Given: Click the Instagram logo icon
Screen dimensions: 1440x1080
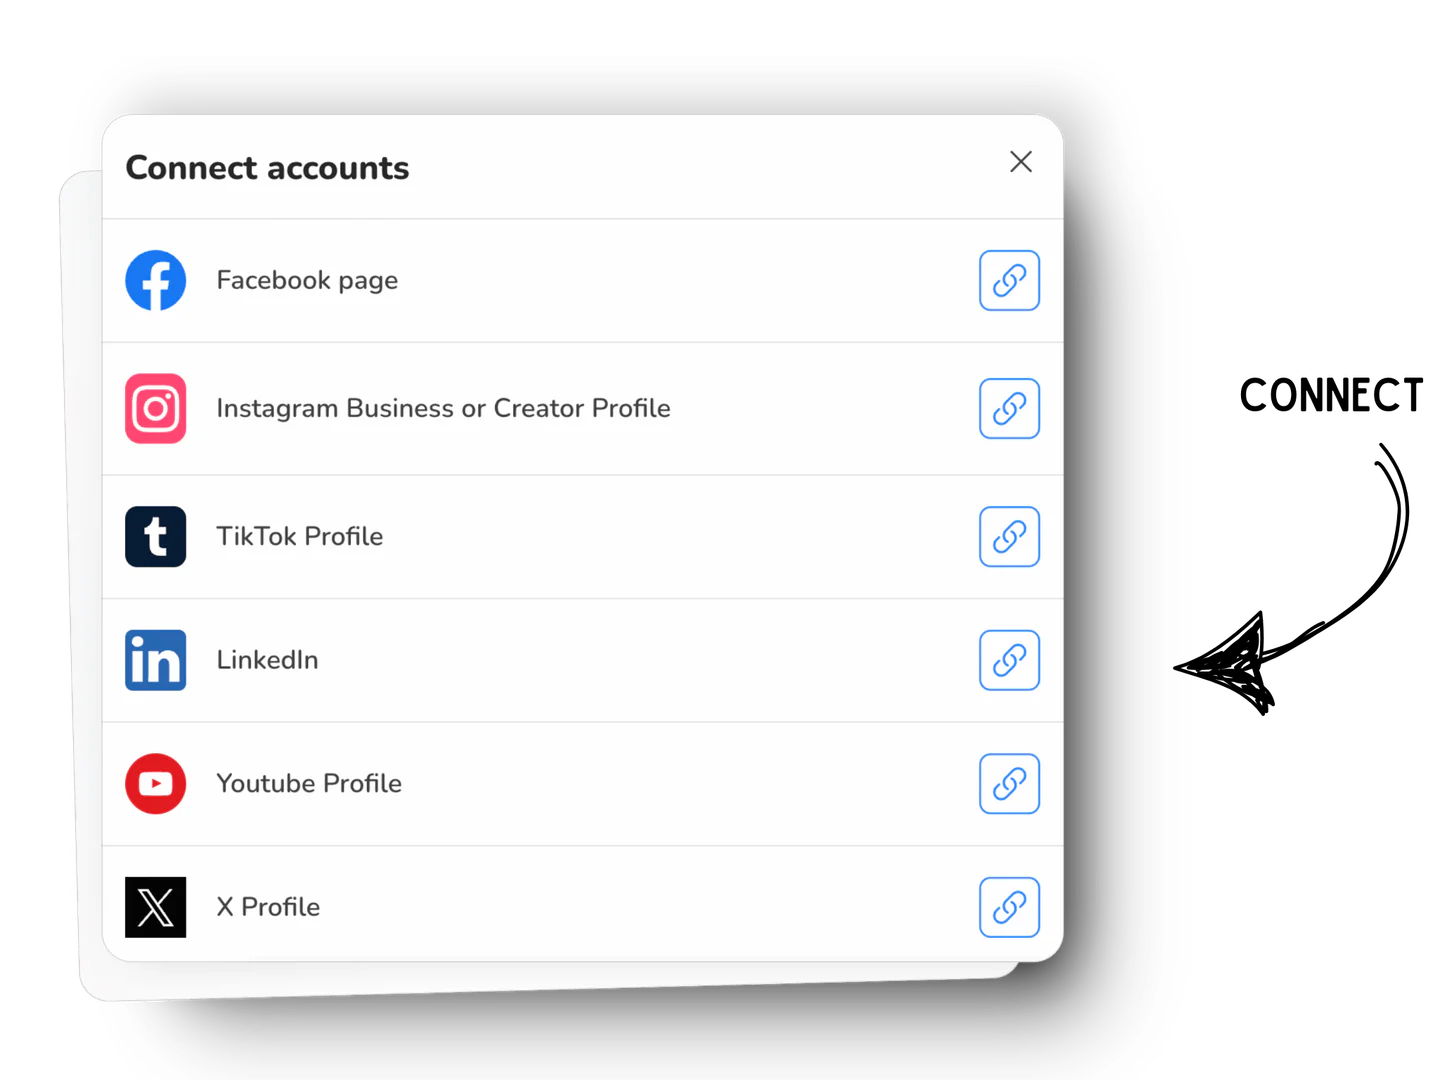Looking at the screenshot, I should pyautogui.click(x=155, y=408).
